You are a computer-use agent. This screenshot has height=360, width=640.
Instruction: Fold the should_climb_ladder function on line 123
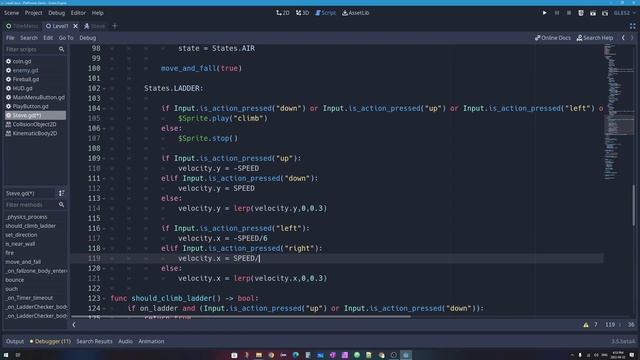104,299
